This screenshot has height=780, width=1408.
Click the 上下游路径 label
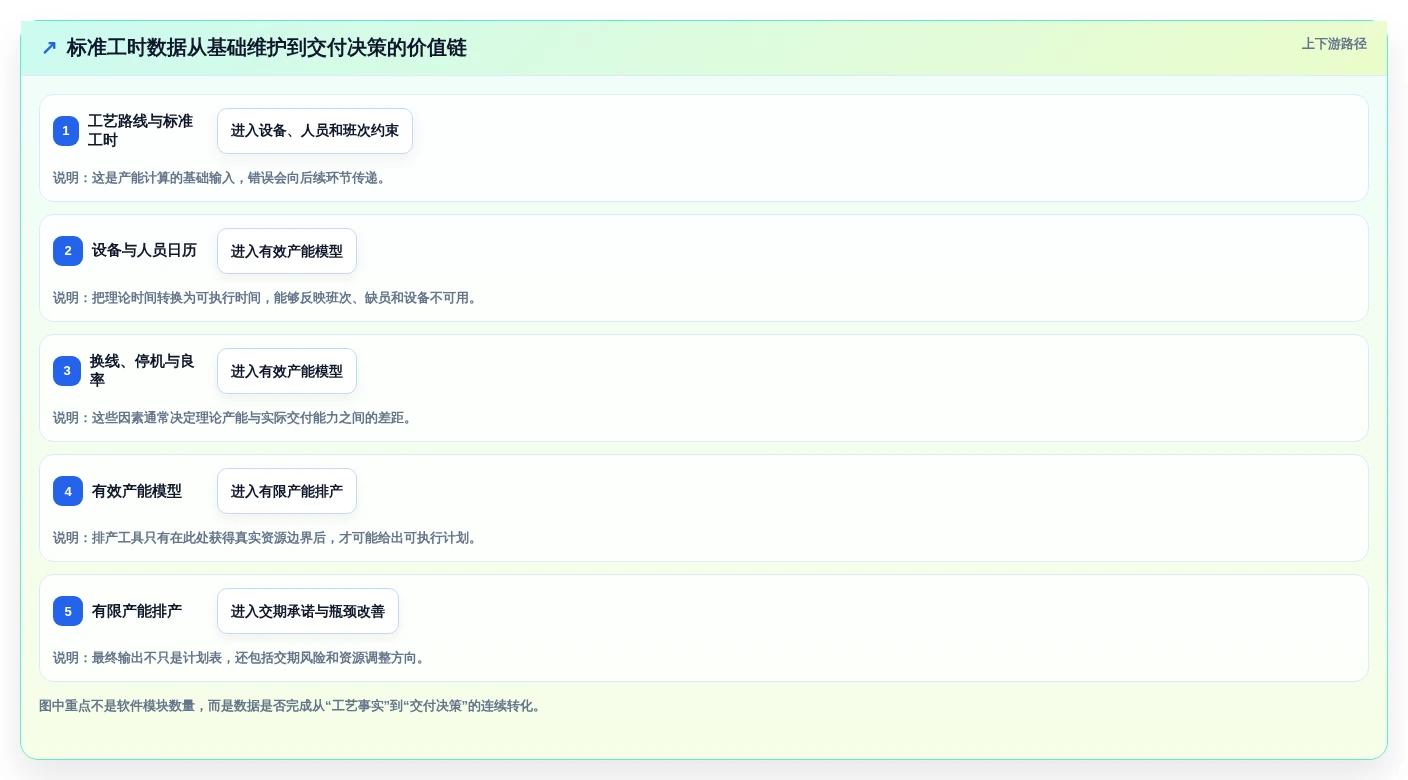(x=1334, y=44)
